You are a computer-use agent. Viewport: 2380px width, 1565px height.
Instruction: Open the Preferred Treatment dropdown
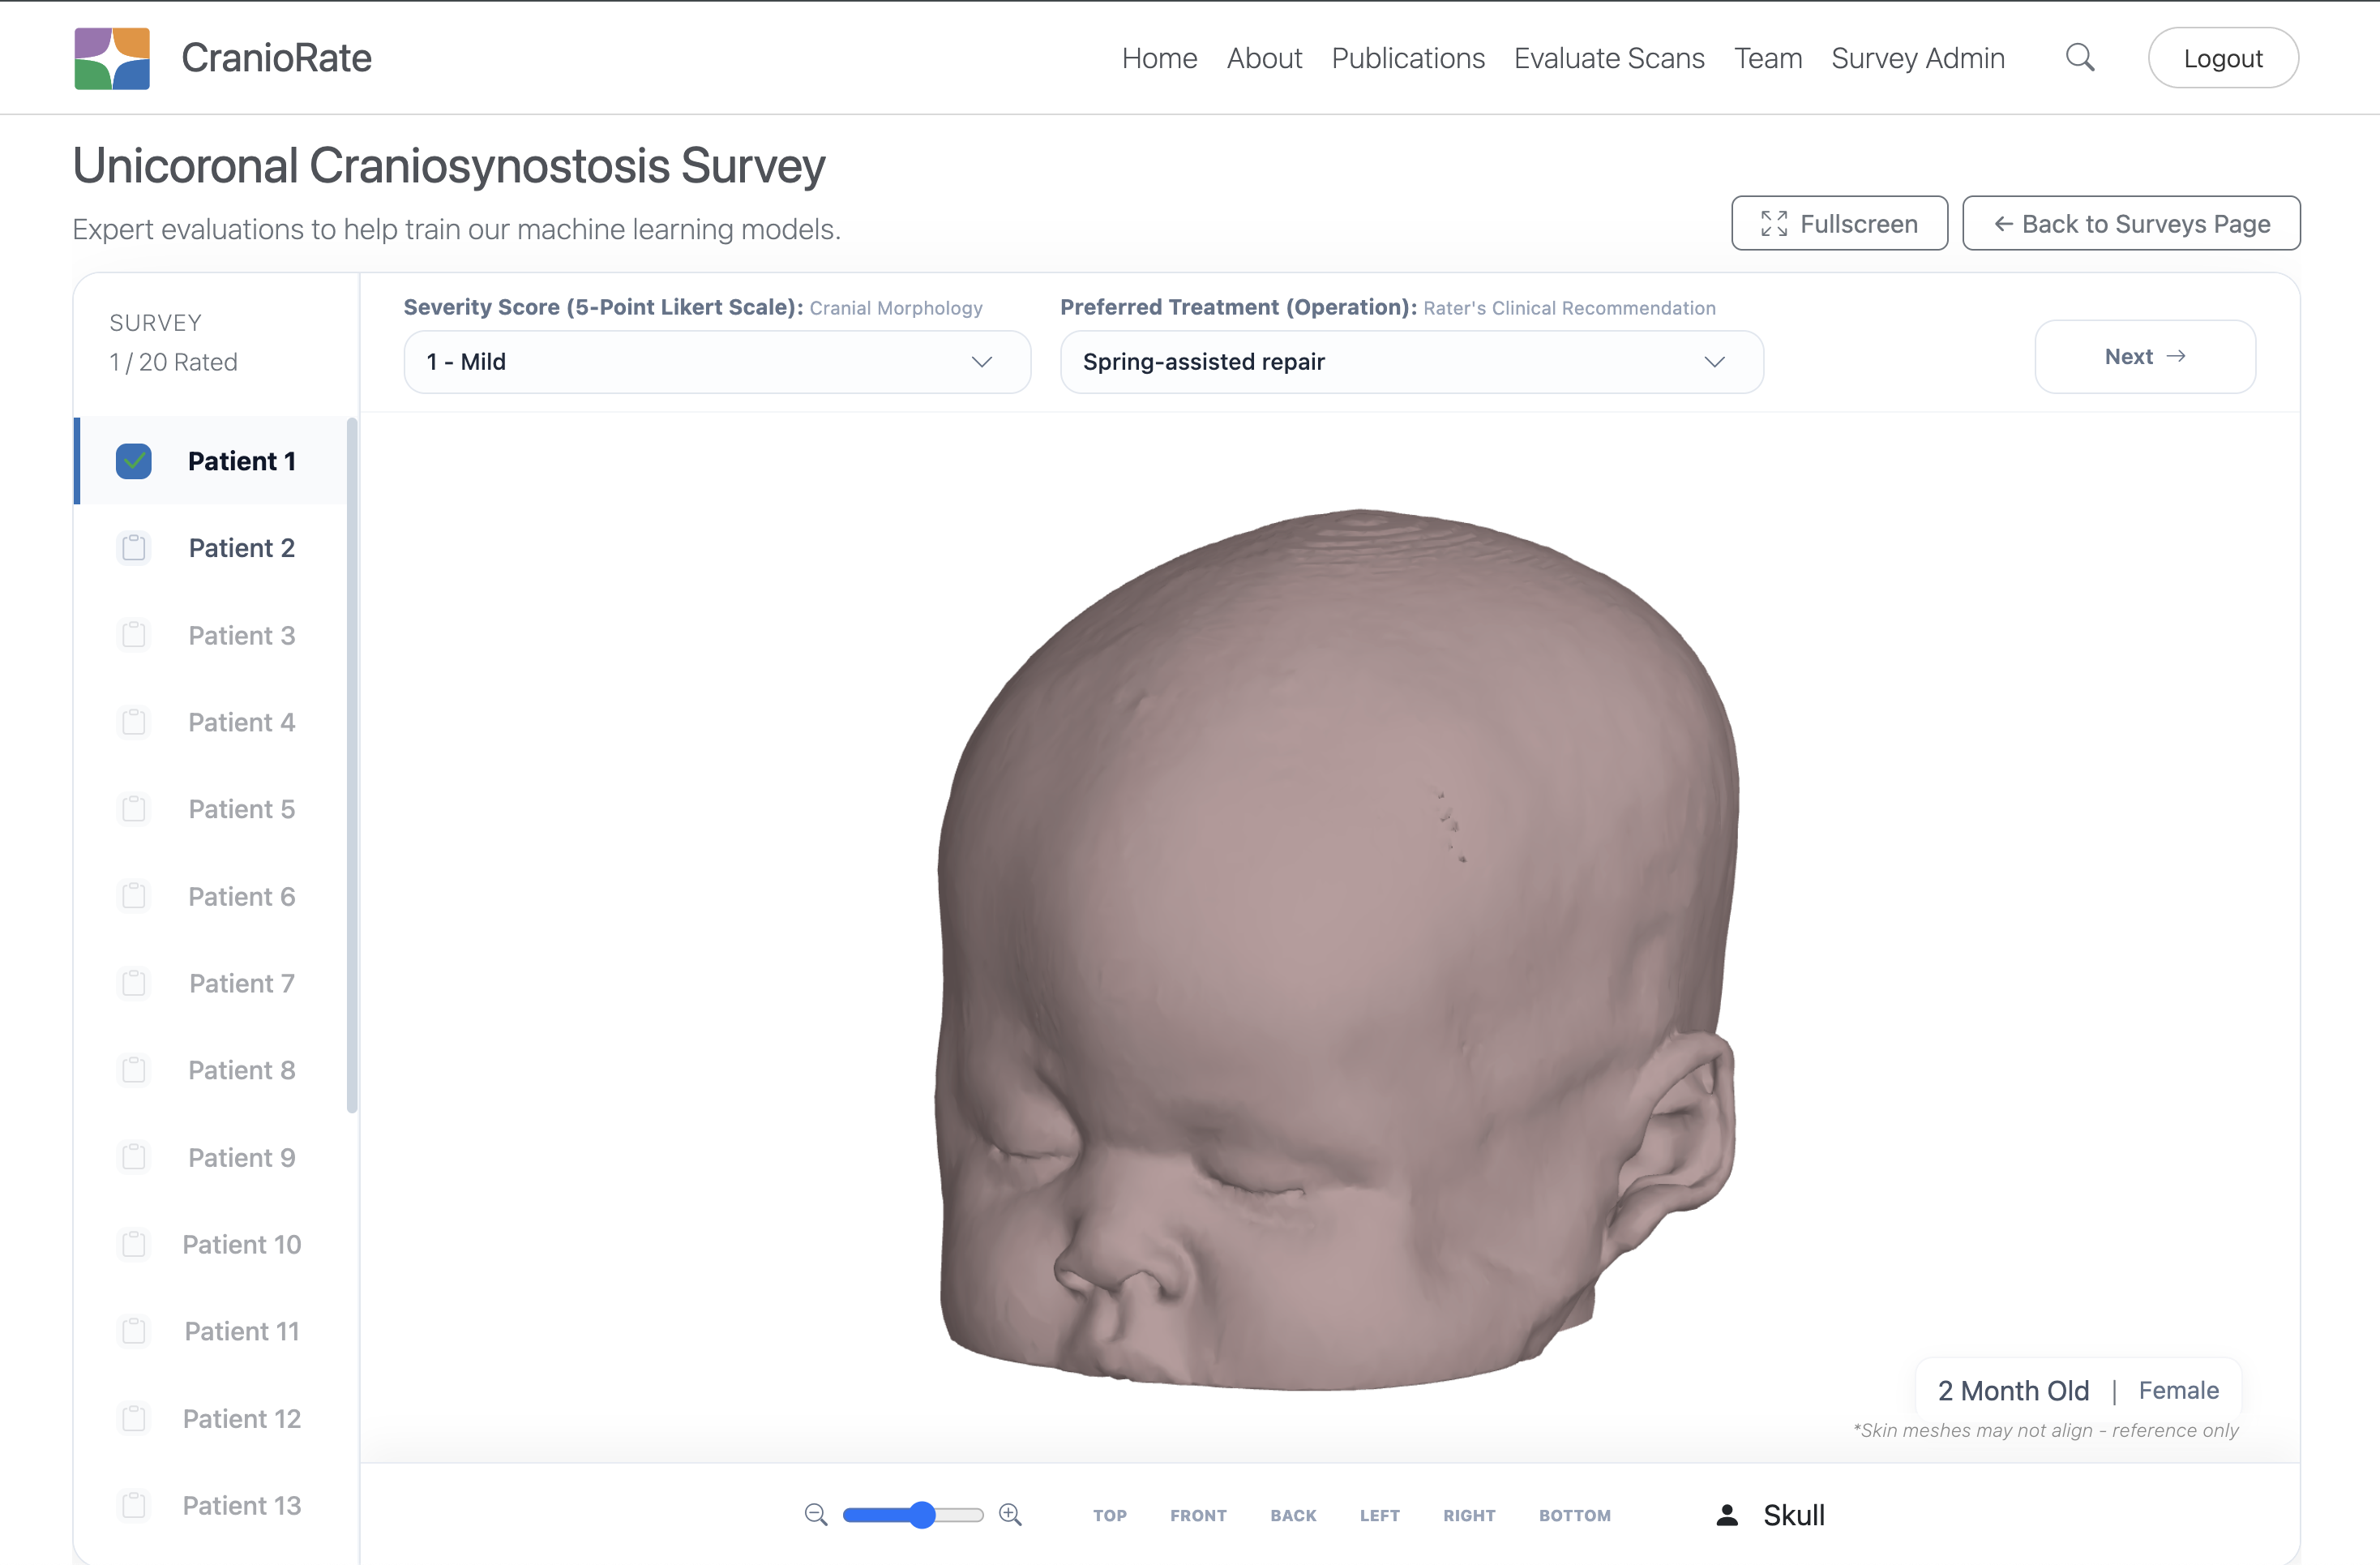point(1411,362)
